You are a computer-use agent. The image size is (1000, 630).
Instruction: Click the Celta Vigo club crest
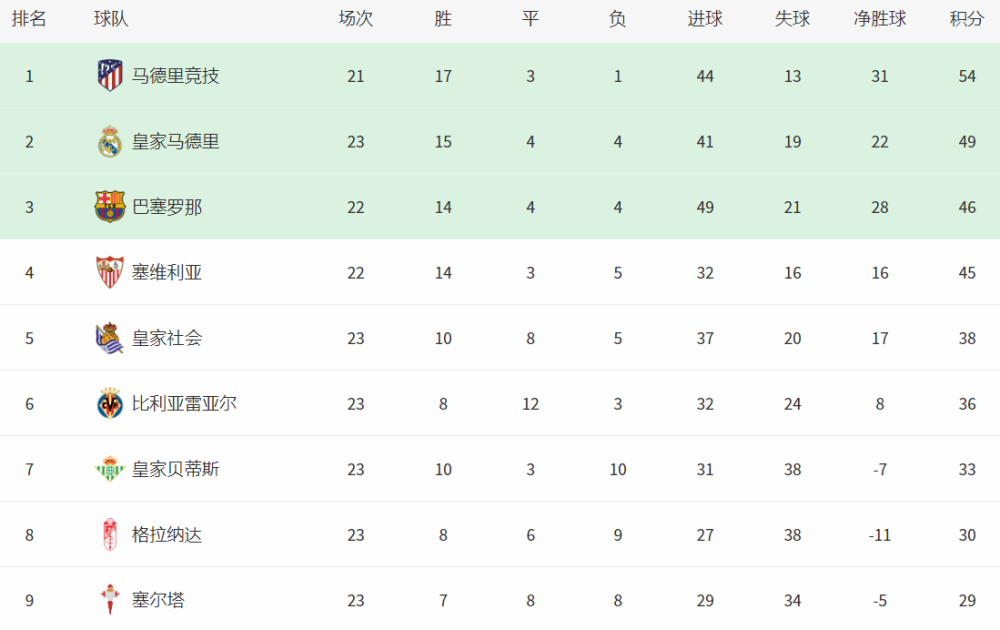[x=110, y=599]
